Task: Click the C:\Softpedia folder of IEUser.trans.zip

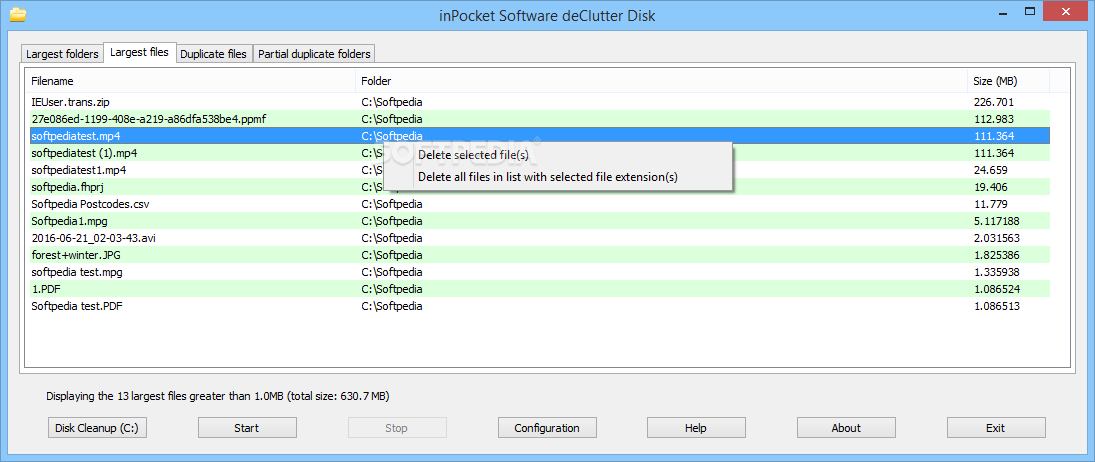Action: [x=392, y=102]
